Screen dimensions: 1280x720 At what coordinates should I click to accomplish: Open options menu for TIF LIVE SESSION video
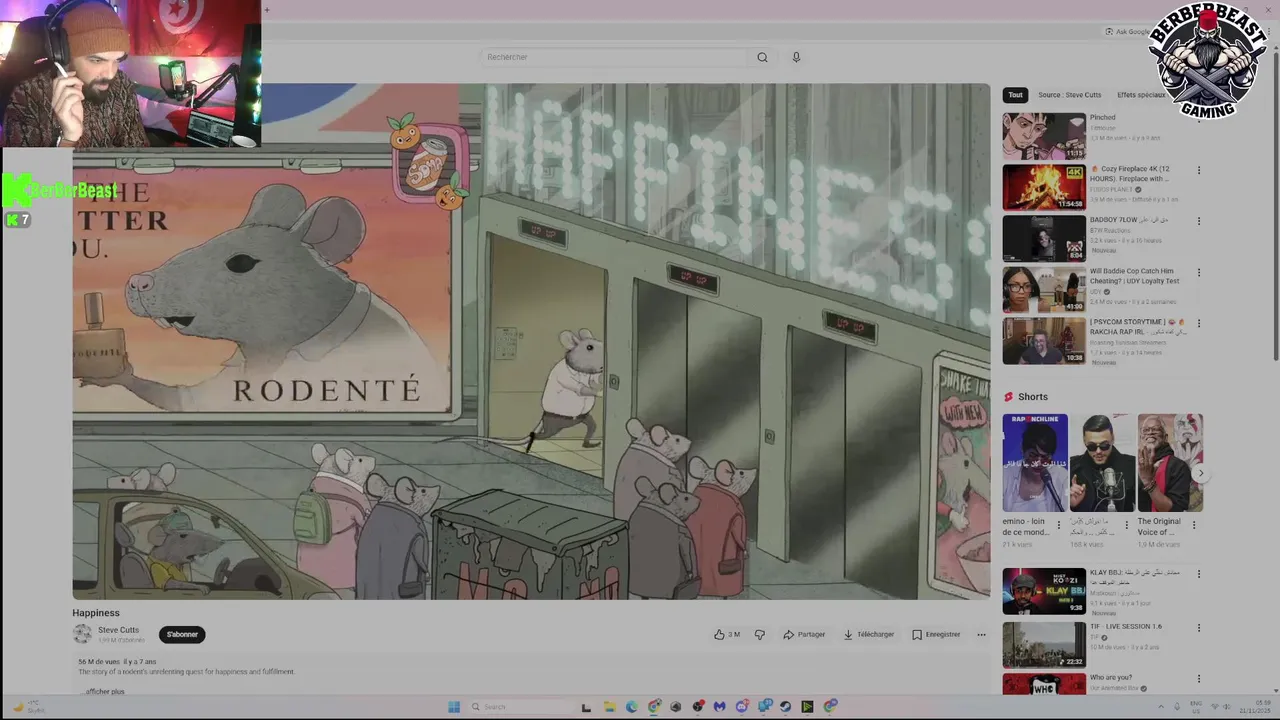coord(1198,627)
